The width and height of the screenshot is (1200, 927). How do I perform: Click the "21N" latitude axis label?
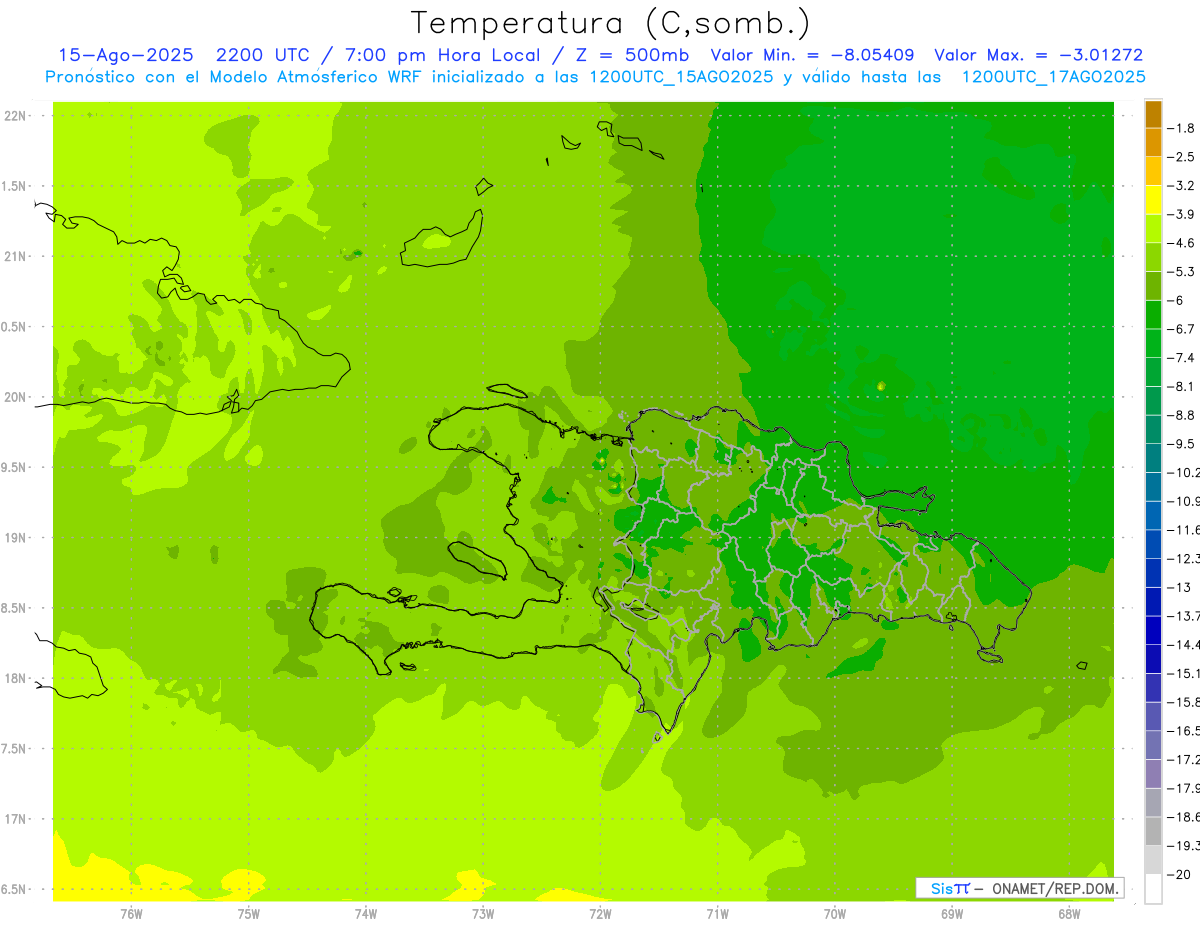[x=14, y=256]
